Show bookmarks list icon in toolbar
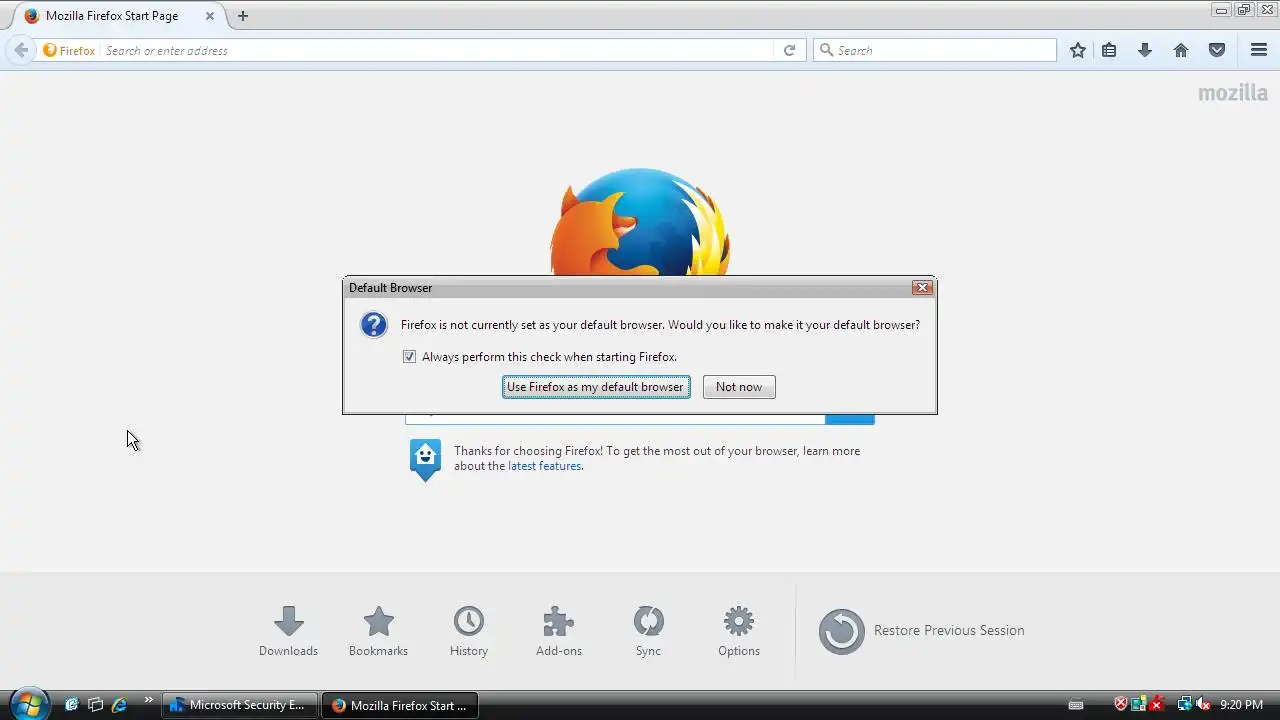Viewport: 1280px width, 720px height. (1109, 50)
